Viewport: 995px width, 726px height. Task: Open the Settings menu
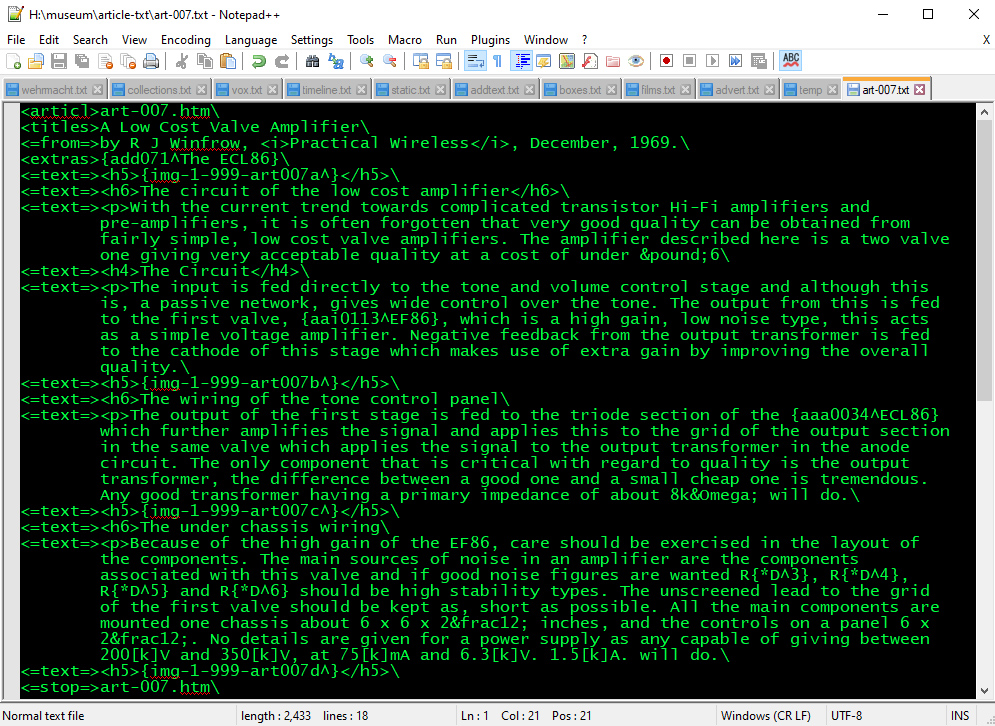click(x=312, y=40)
